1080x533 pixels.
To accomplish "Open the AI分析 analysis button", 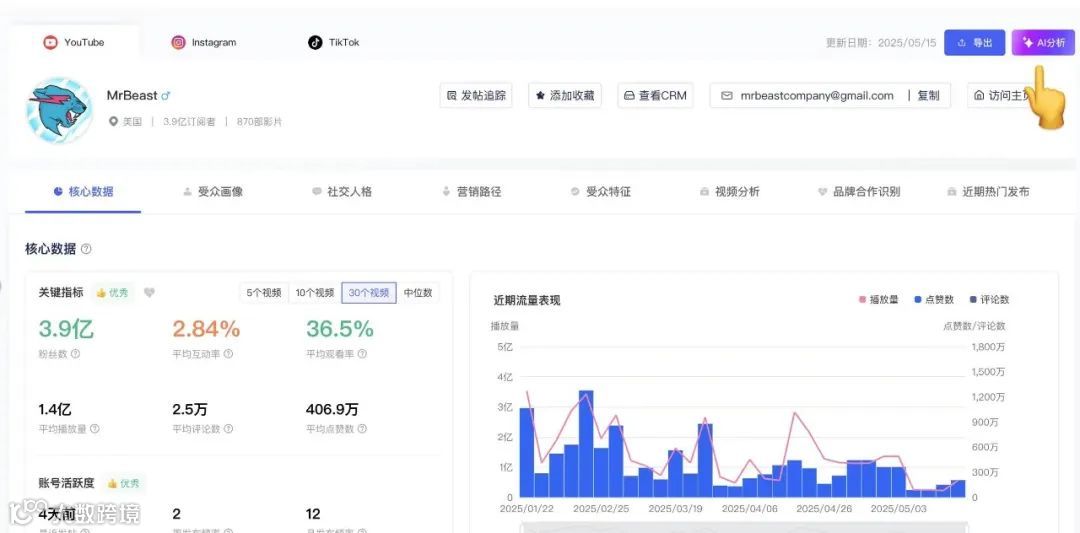I will point(1043,43).
